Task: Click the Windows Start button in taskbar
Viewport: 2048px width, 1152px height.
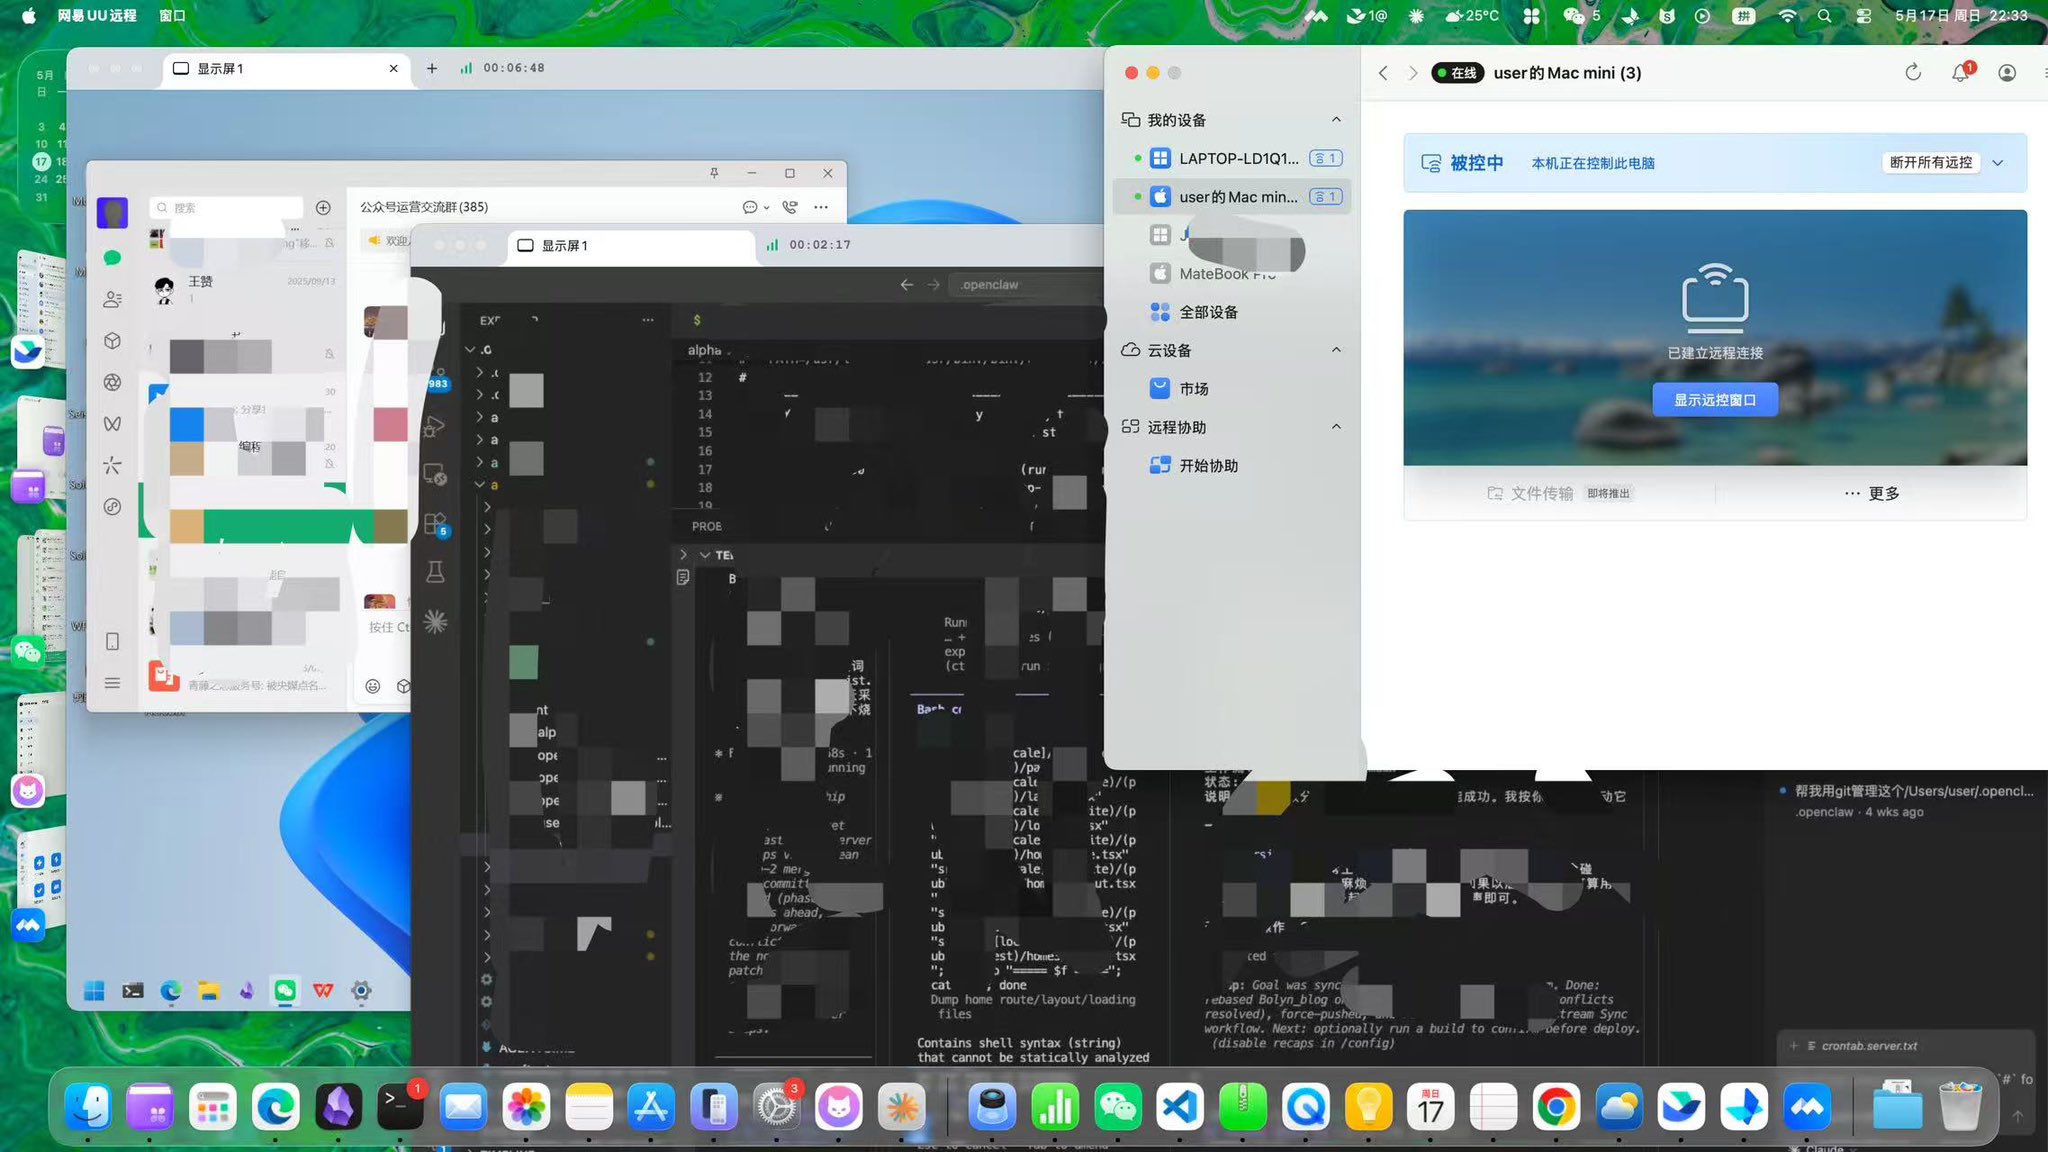Action: click(x=94, y=991)
